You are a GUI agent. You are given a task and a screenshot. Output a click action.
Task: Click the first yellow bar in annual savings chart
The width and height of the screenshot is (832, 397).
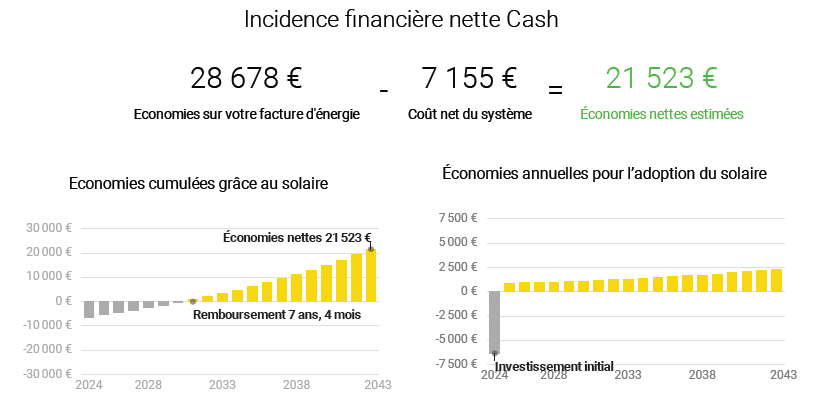(509, 287)
